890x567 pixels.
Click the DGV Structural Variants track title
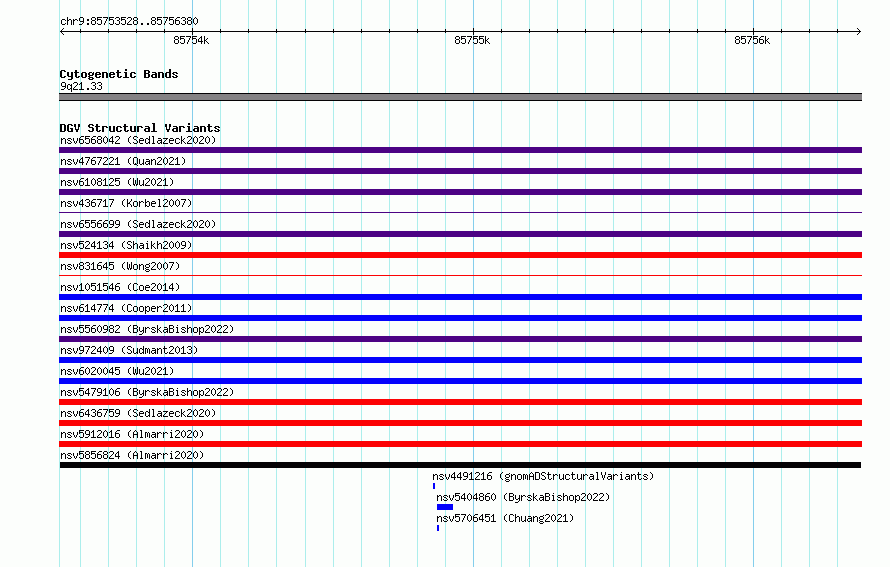tap(140, 128)
